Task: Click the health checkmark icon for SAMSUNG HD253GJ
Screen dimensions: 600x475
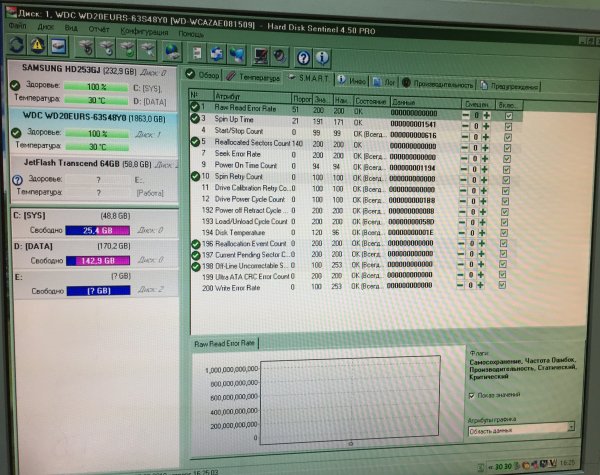Action: [x=16, y=87]
